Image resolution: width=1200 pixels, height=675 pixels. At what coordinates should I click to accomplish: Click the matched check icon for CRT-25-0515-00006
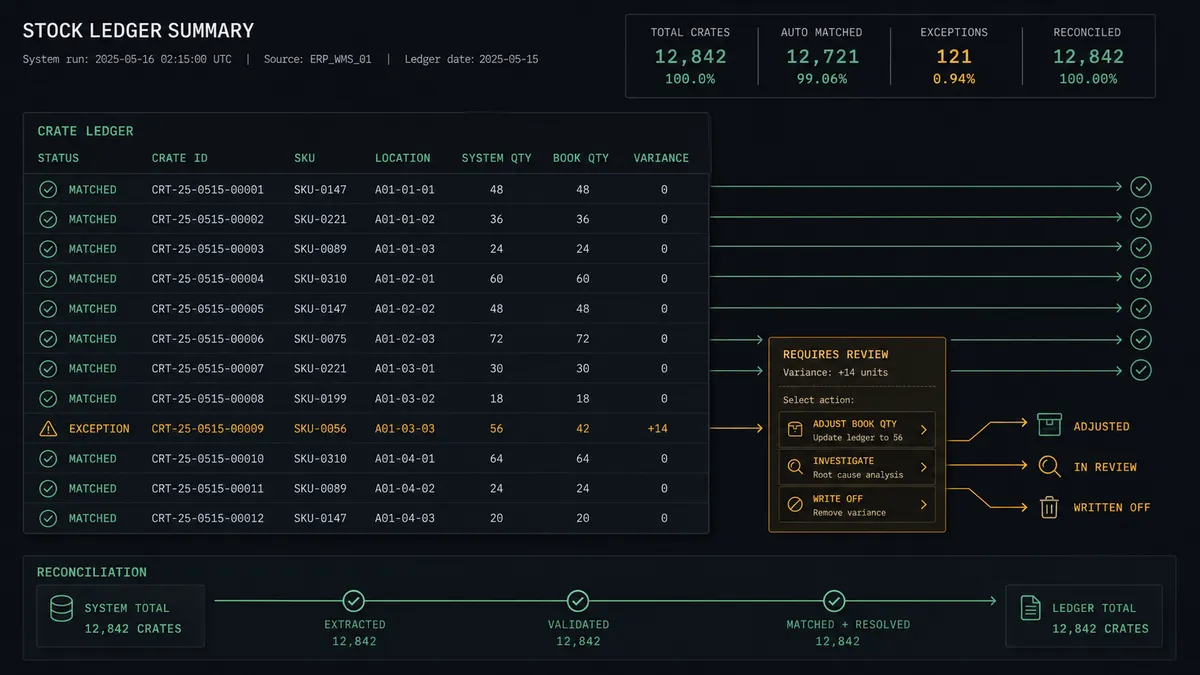pyautogui.click(x=48, y=339)
